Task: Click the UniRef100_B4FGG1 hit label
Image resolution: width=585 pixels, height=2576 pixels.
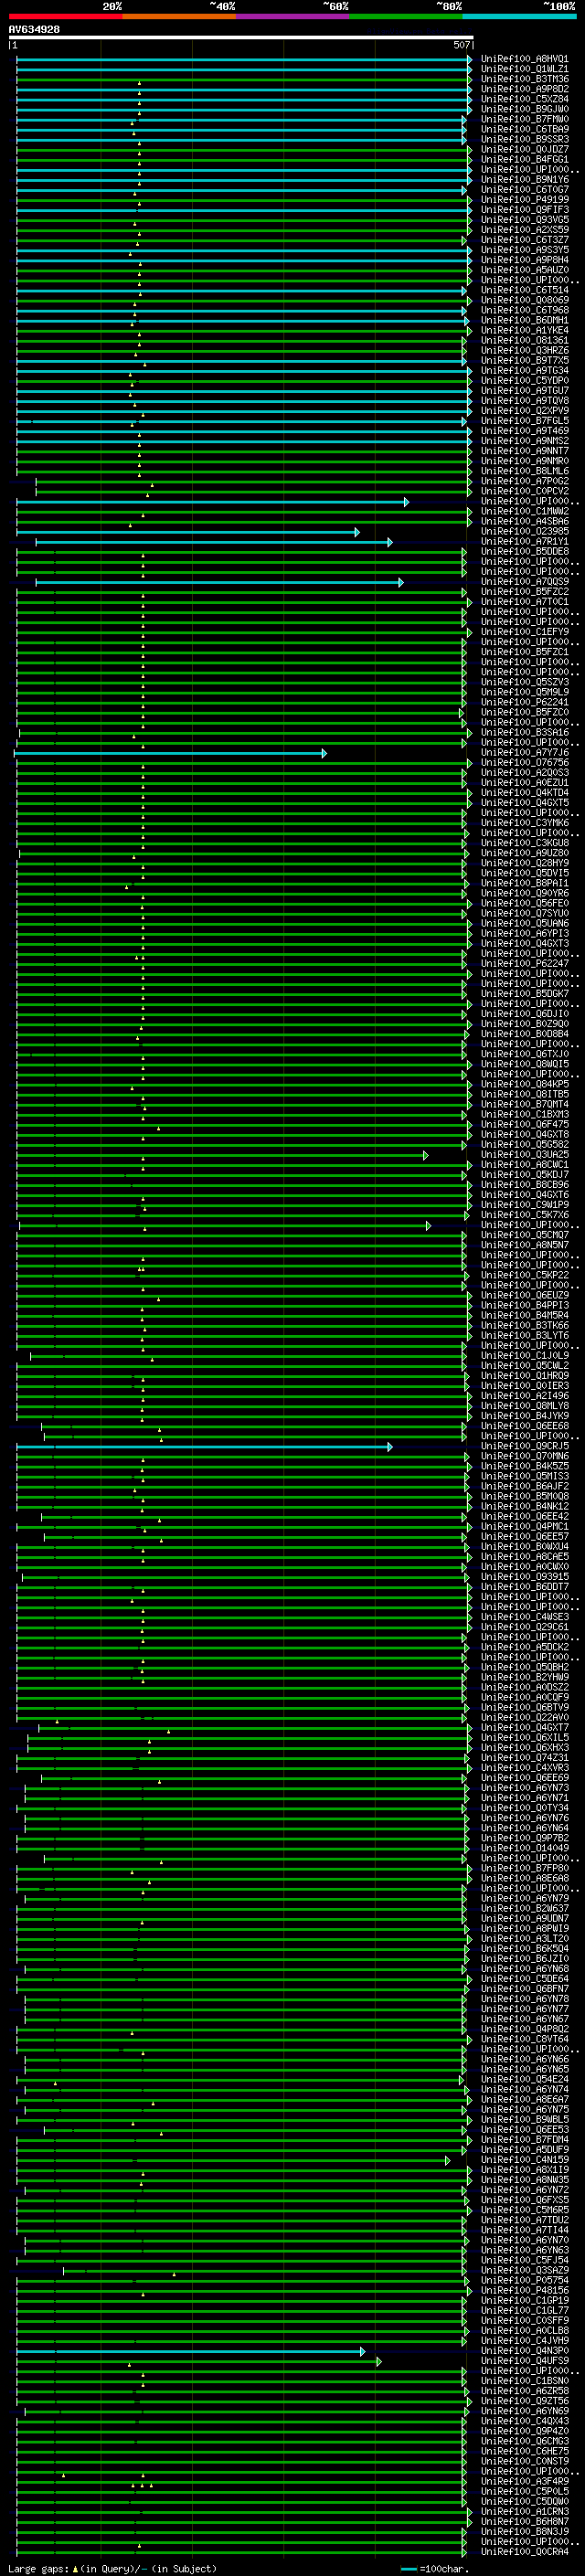Action: 524,159
